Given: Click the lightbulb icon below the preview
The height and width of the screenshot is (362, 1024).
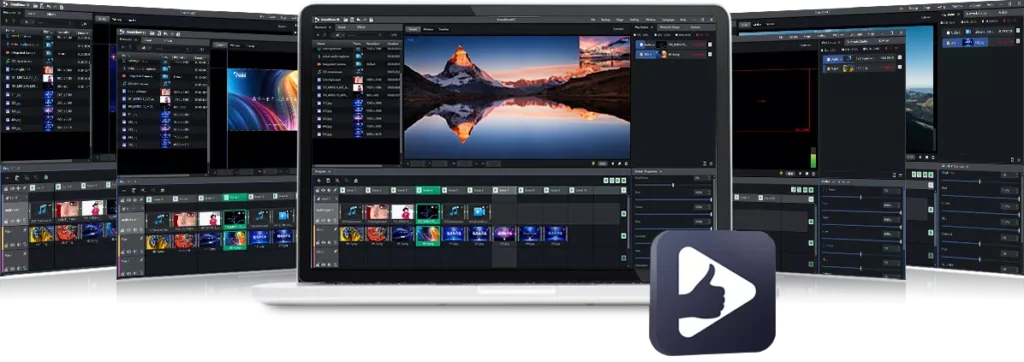Looking at the screenshot, I should point(593,163).
